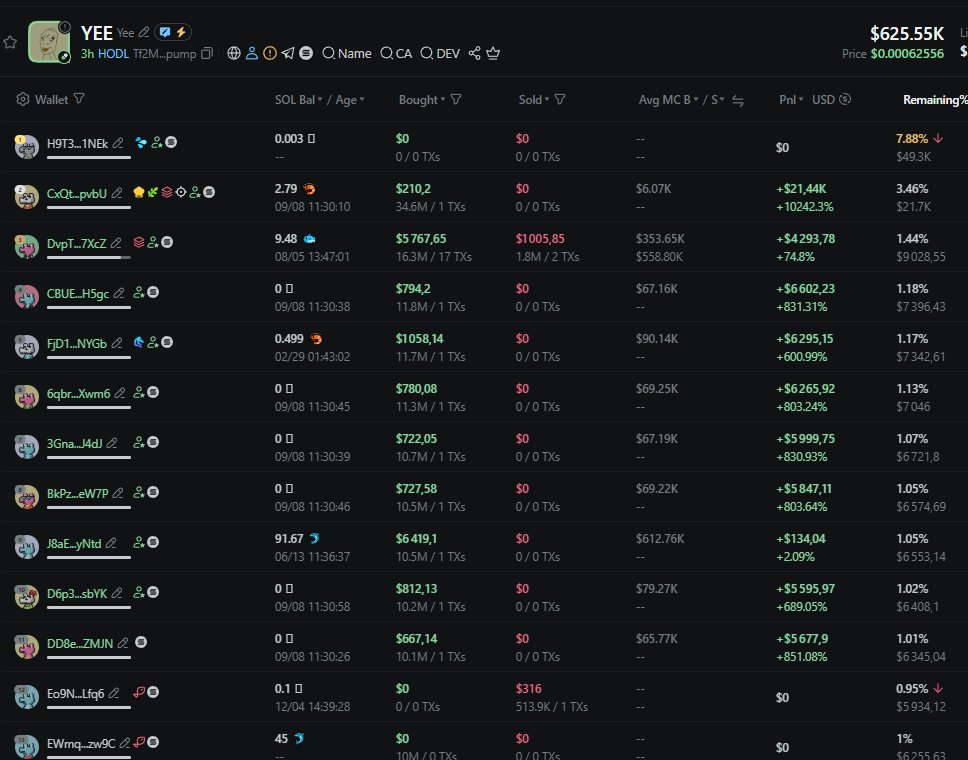This screenshot has width=968, height=760.
Task: Sort by SOL Bal column
Action: pos(299,100)
